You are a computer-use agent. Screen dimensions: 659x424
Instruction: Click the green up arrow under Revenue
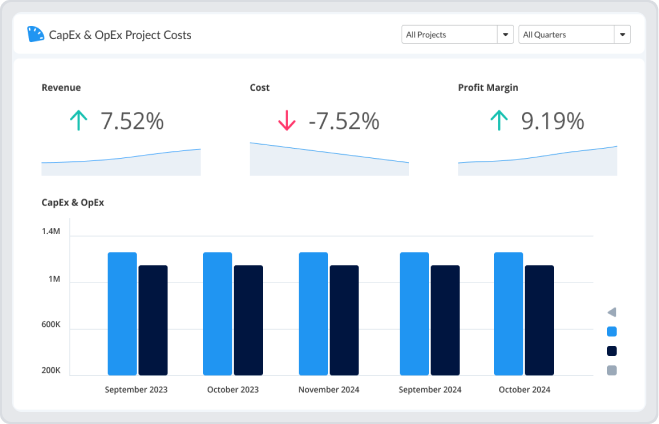click(x=78, y=122)
